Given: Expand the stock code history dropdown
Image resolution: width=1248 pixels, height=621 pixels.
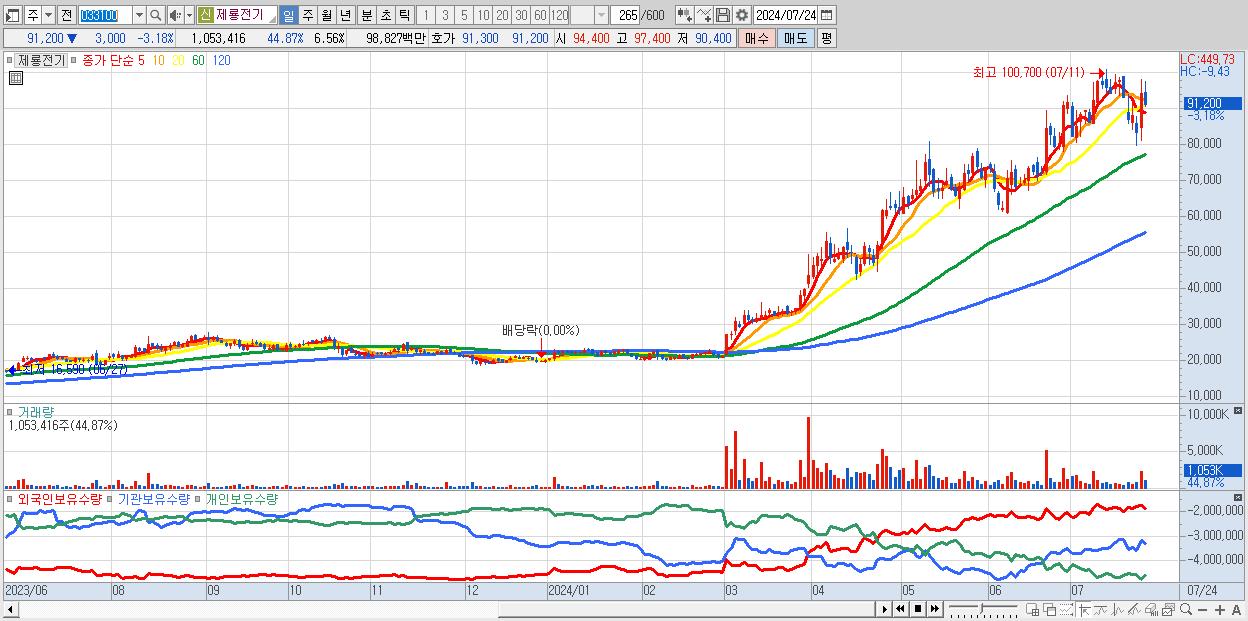Looking at the screenshot, I should tap(139, 15).
